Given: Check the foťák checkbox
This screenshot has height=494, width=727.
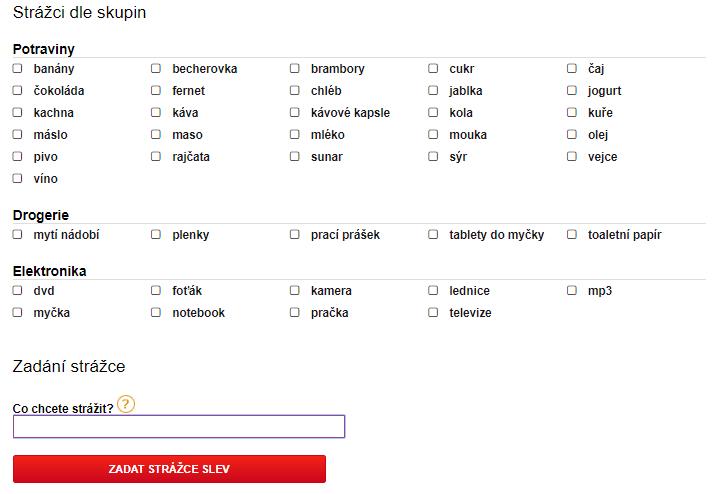Looking at the screenshot, I should pyautogui.click(x=156, y=290).
